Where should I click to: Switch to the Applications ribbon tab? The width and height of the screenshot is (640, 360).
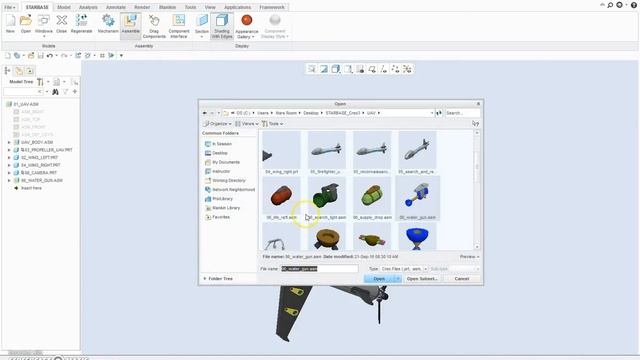237,7
